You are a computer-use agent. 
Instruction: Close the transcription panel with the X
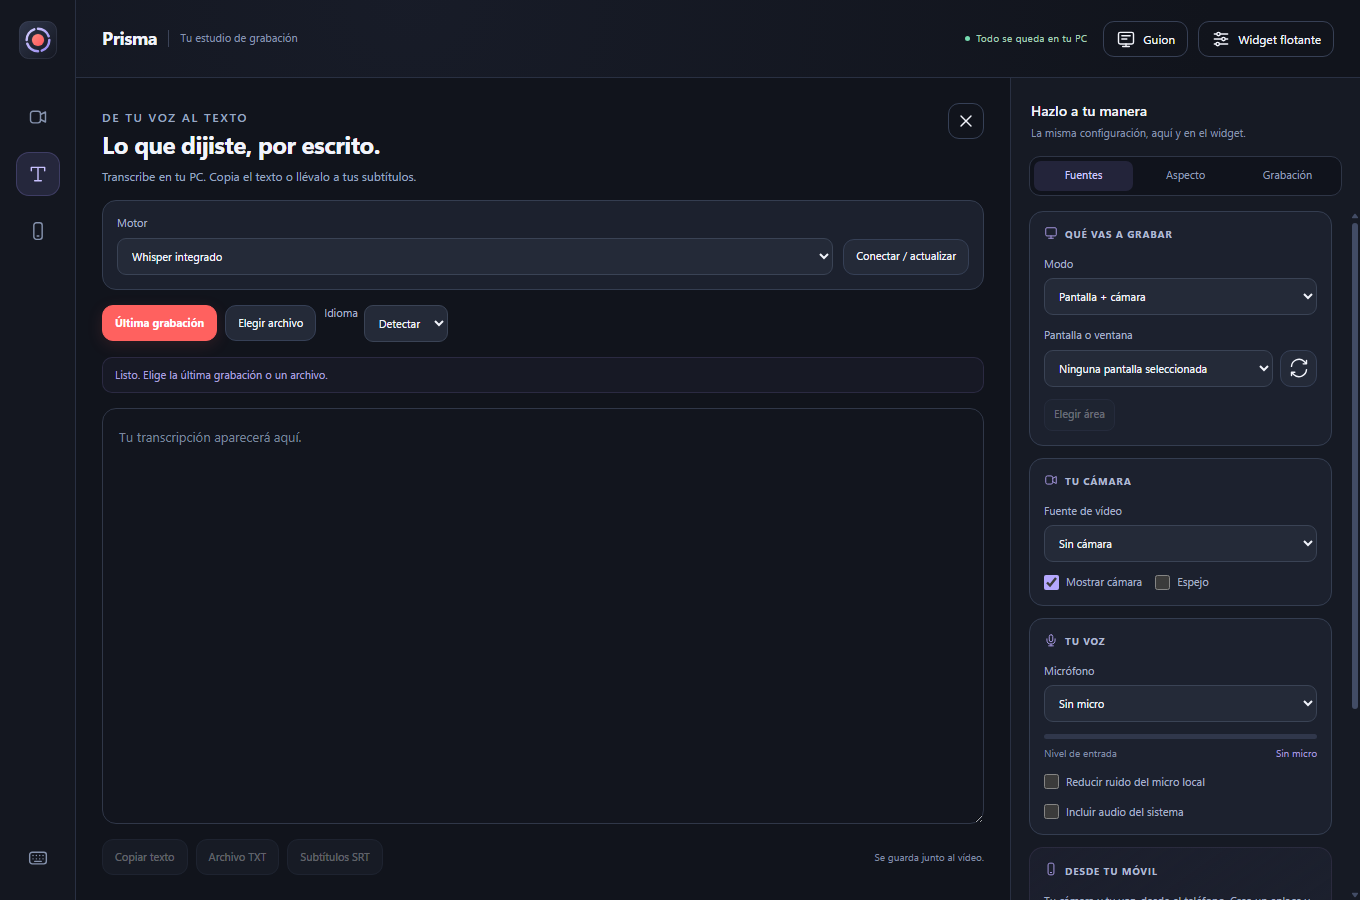pos(966,121)
